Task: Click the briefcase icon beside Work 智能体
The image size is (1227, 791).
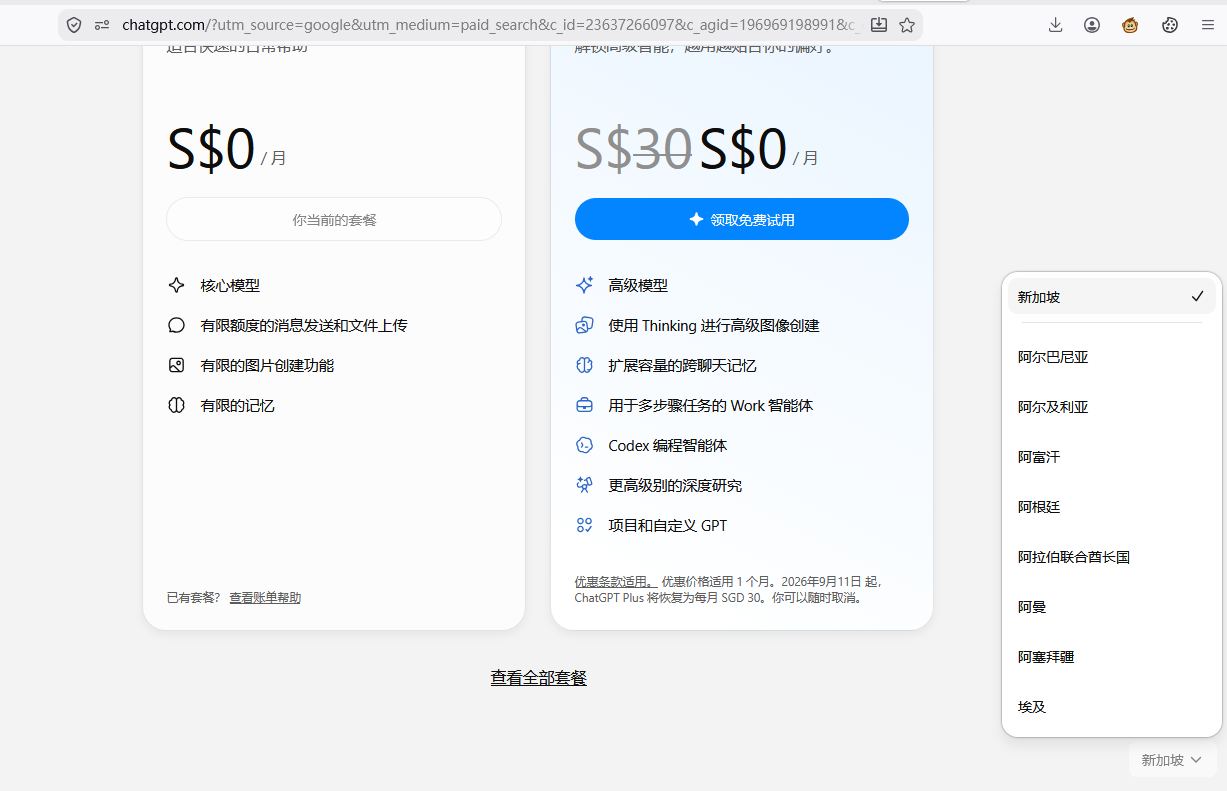Action: click(585, 405)
